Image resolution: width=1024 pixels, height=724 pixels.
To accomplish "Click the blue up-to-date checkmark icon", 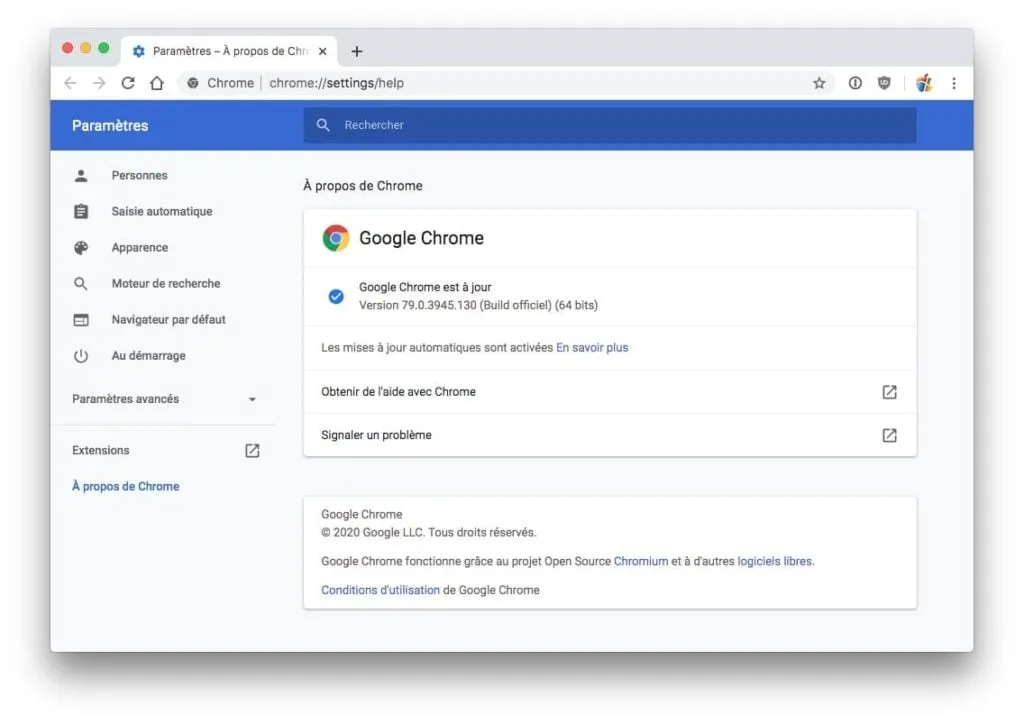I will click(336, 296).
